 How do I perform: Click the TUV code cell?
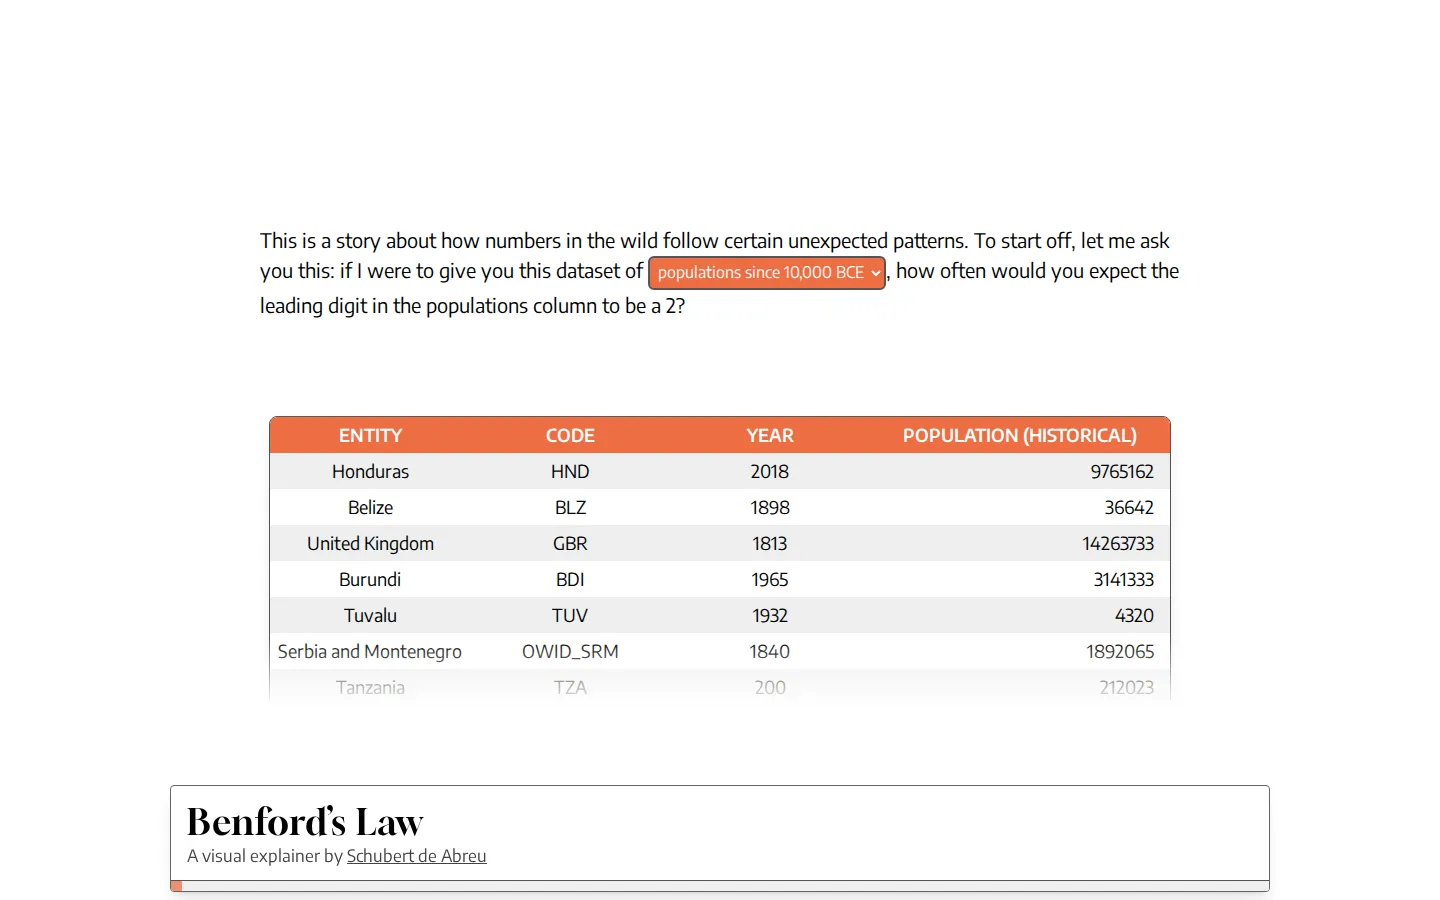tap(570, 615)
